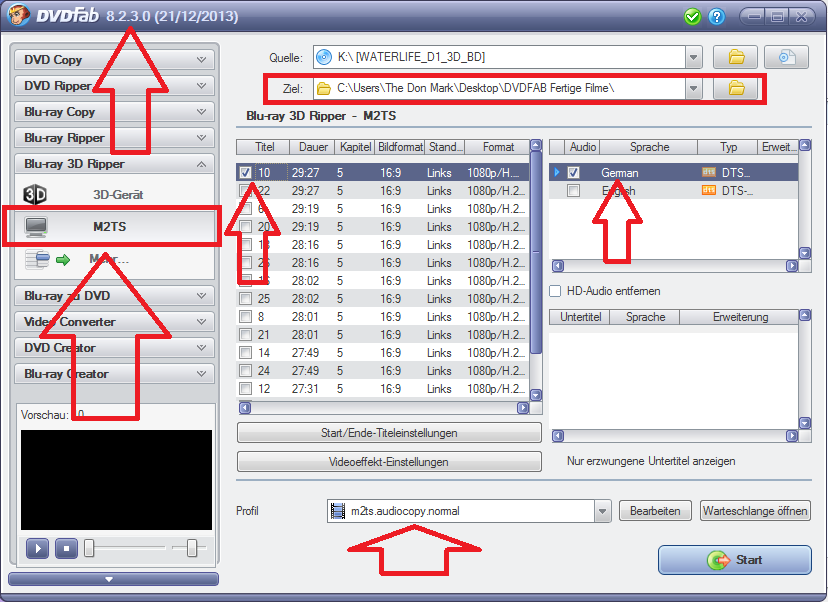This screenshot has height=602, width=828.
Task: Expand the DVD Copy section
Action: pyautogui.click(x=115, y=60)
